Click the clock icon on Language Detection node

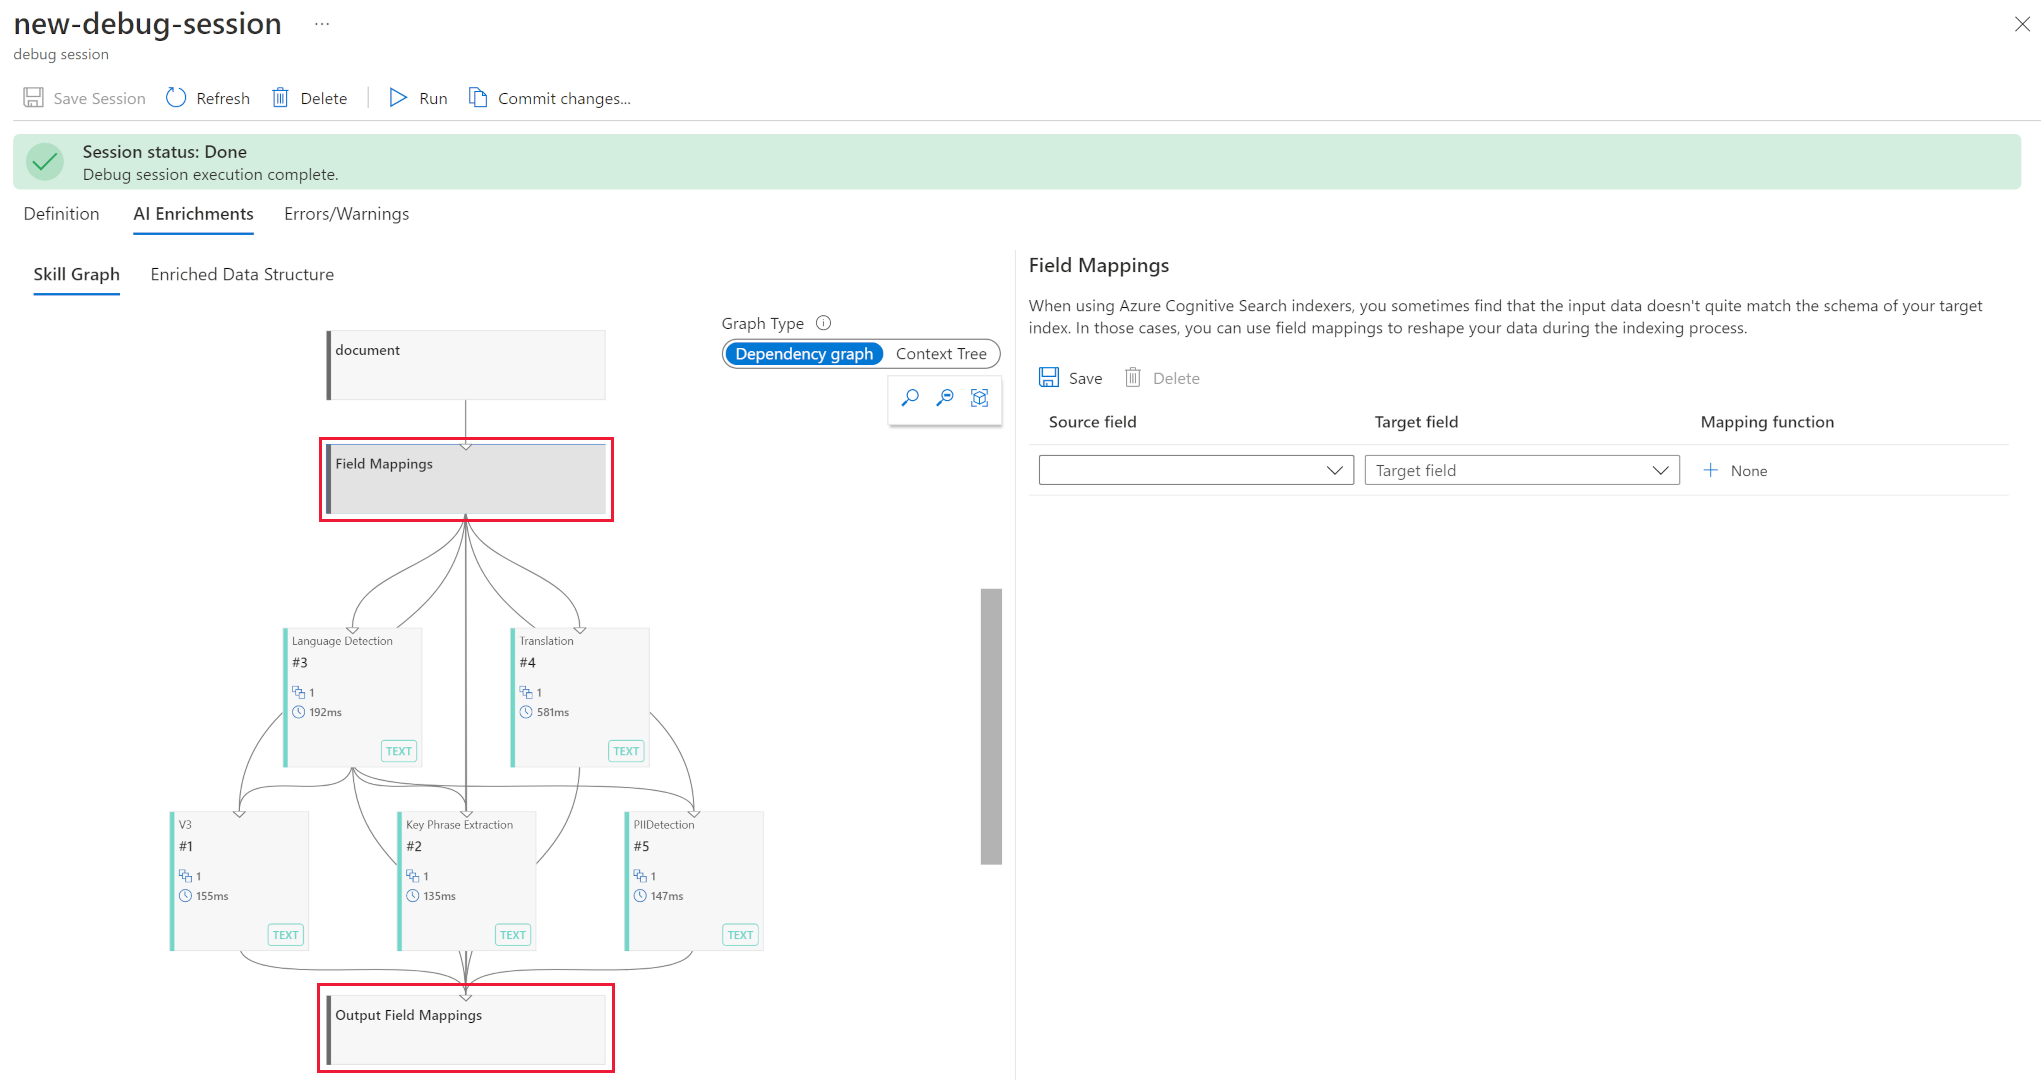[298, 712]
